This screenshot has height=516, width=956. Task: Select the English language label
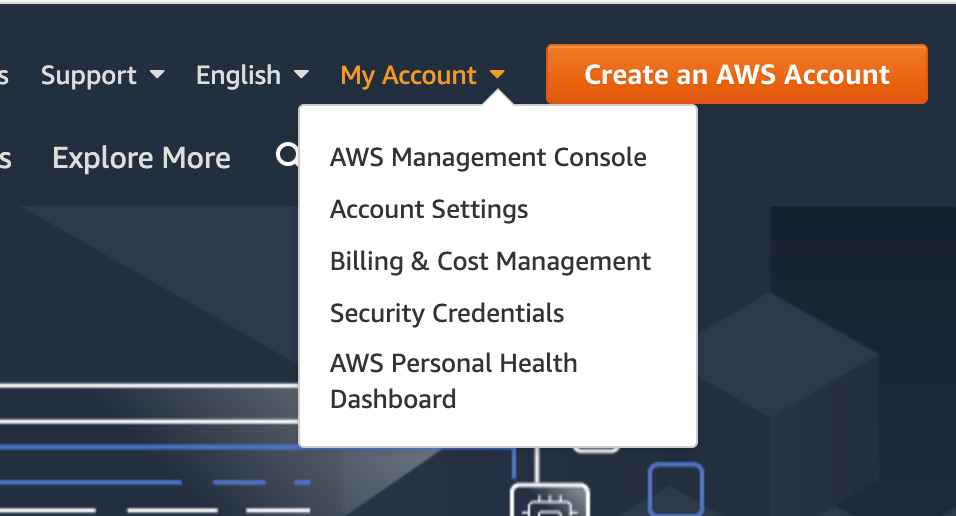point(238,75)
